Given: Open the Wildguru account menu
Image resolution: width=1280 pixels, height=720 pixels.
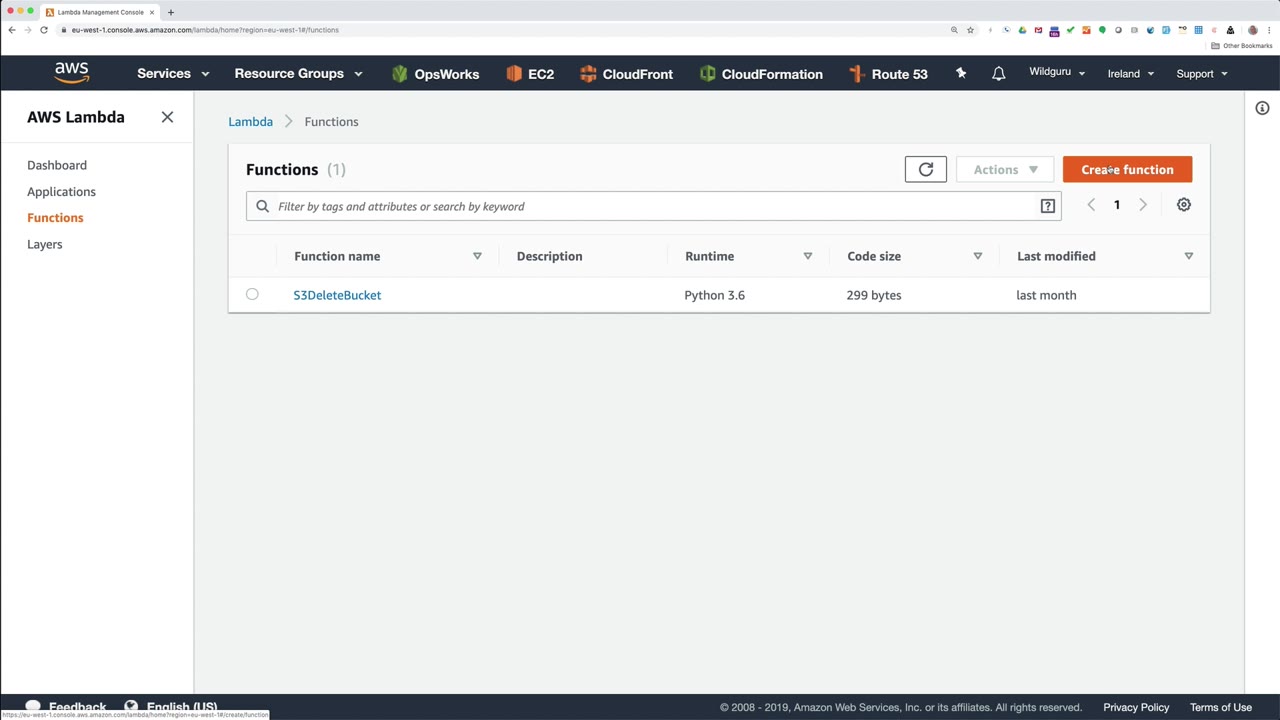Looking at the screenshot, I should point(1057,72).
